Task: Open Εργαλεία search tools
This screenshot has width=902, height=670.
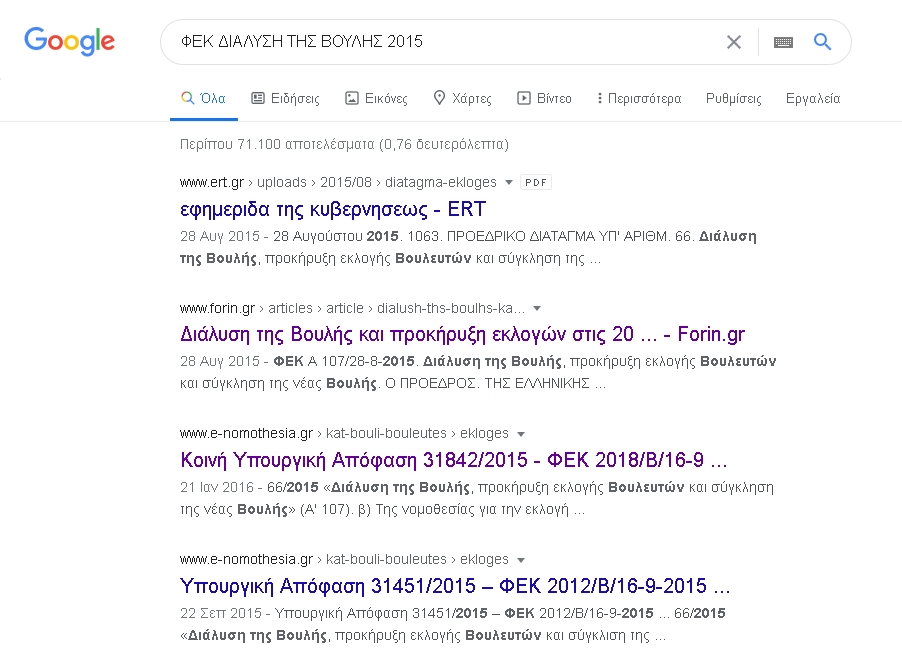Action: click(813, 98)
